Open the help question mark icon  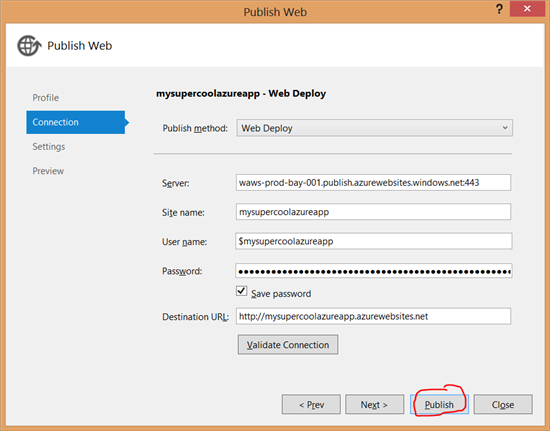(499, 9)
